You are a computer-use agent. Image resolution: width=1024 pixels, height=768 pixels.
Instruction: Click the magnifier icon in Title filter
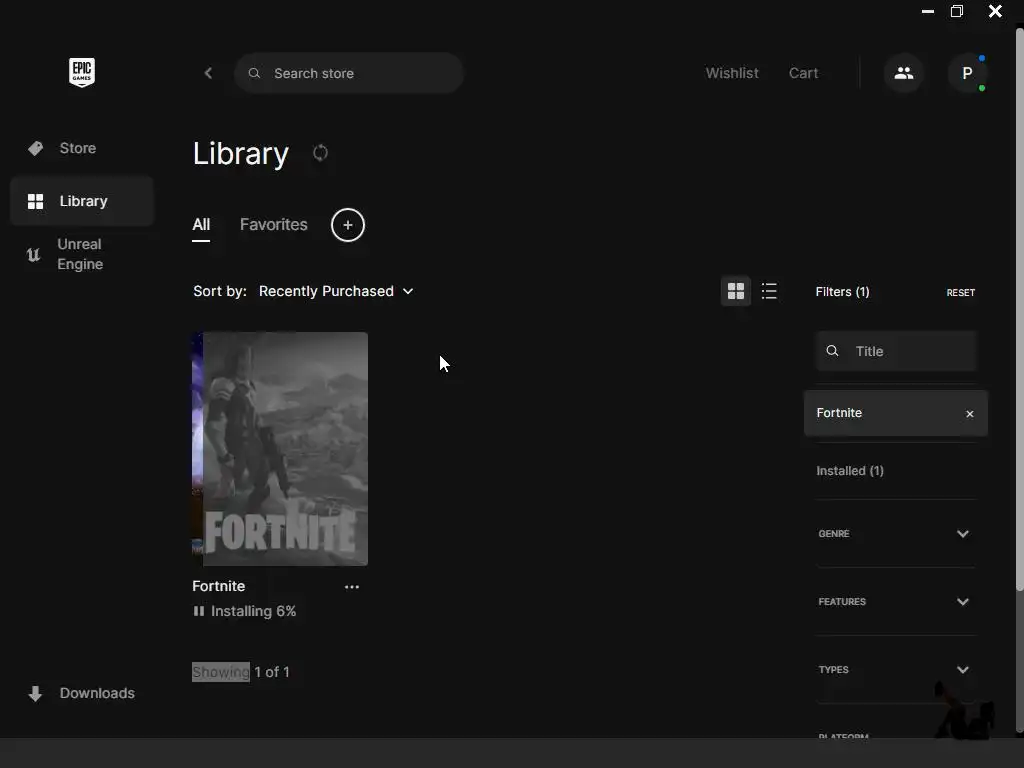(x=832, y=351)
